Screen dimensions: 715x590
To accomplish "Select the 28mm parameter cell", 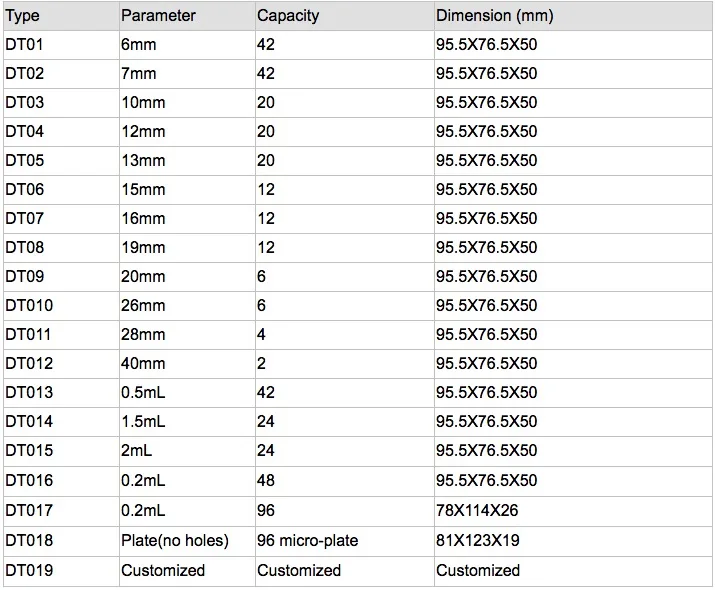I will coord(143,335).
